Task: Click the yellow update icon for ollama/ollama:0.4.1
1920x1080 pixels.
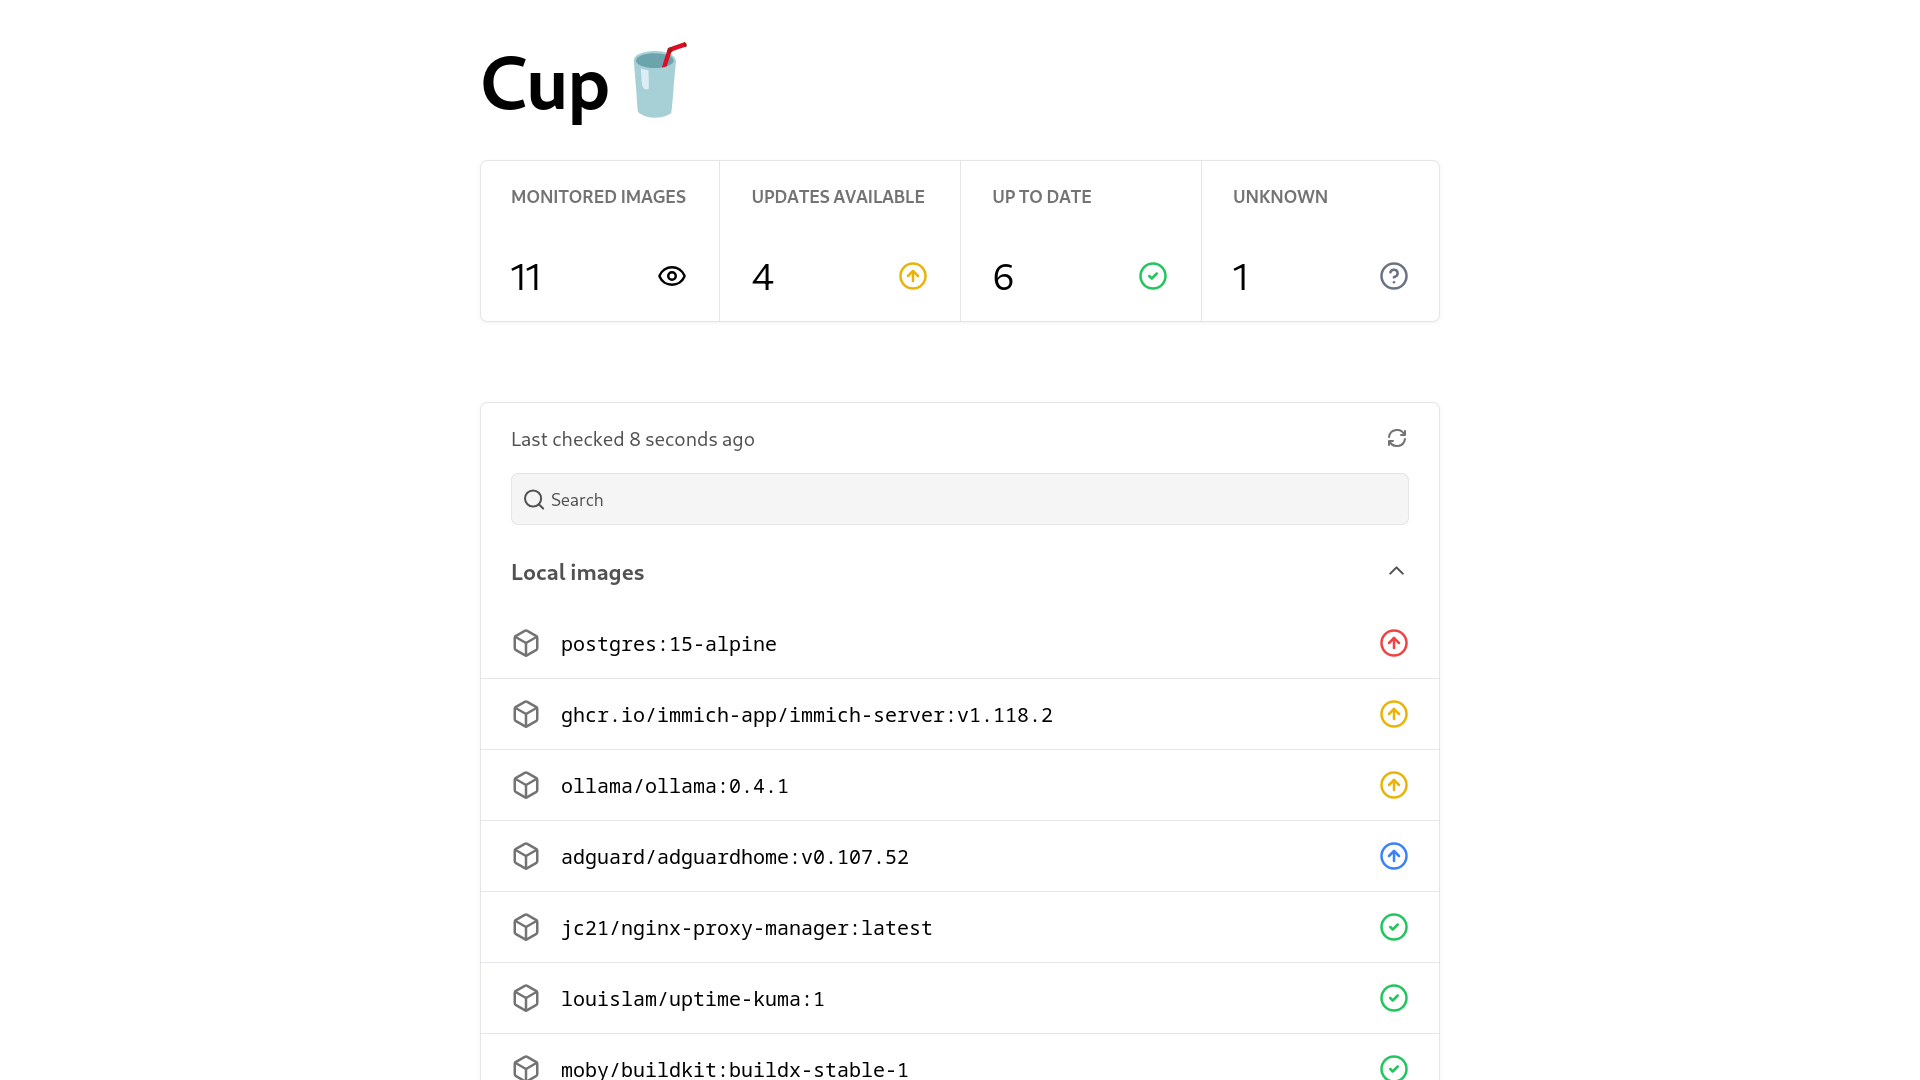Action: pyautogui.click(x=1393, y=785)
